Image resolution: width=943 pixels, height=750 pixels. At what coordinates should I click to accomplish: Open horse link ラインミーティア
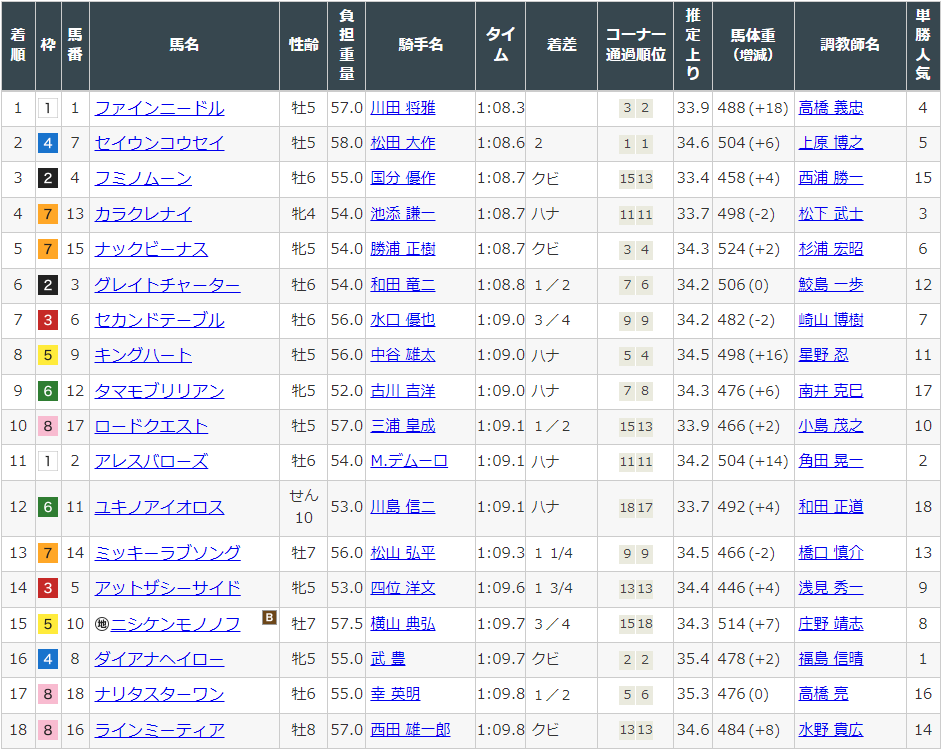point(159,730)
